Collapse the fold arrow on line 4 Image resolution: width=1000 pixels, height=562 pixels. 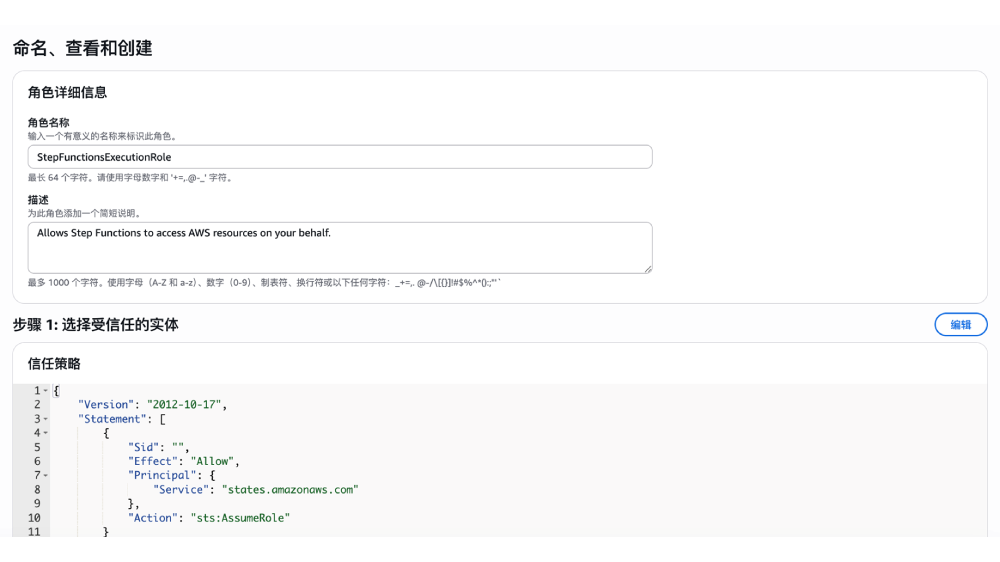pos(46,433)
